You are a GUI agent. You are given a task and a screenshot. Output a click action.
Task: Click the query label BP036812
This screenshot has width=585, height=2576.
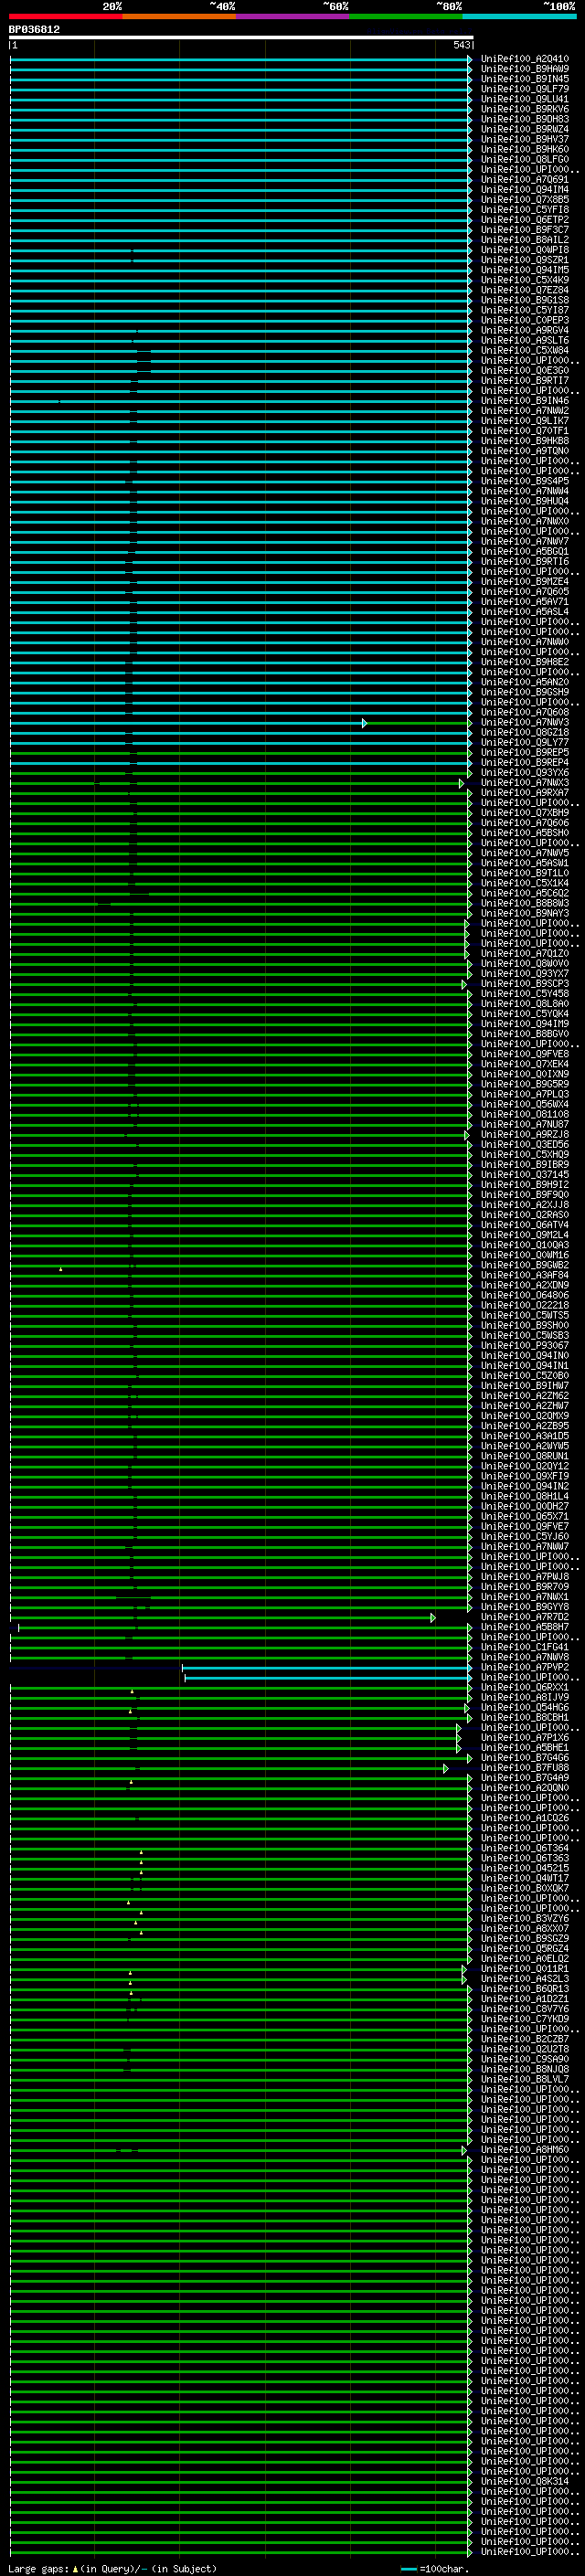click(x=34, y=30)
